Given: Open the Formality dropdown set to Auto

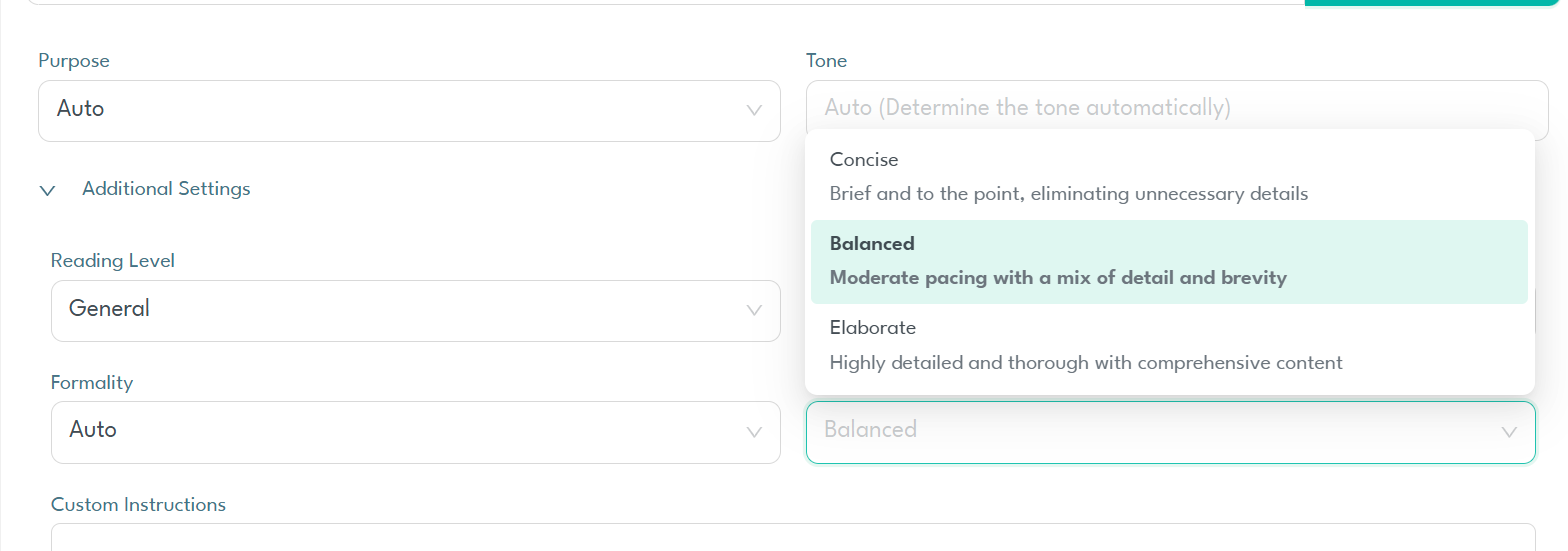Looking at the screenshot, I should tap(400, 431).
